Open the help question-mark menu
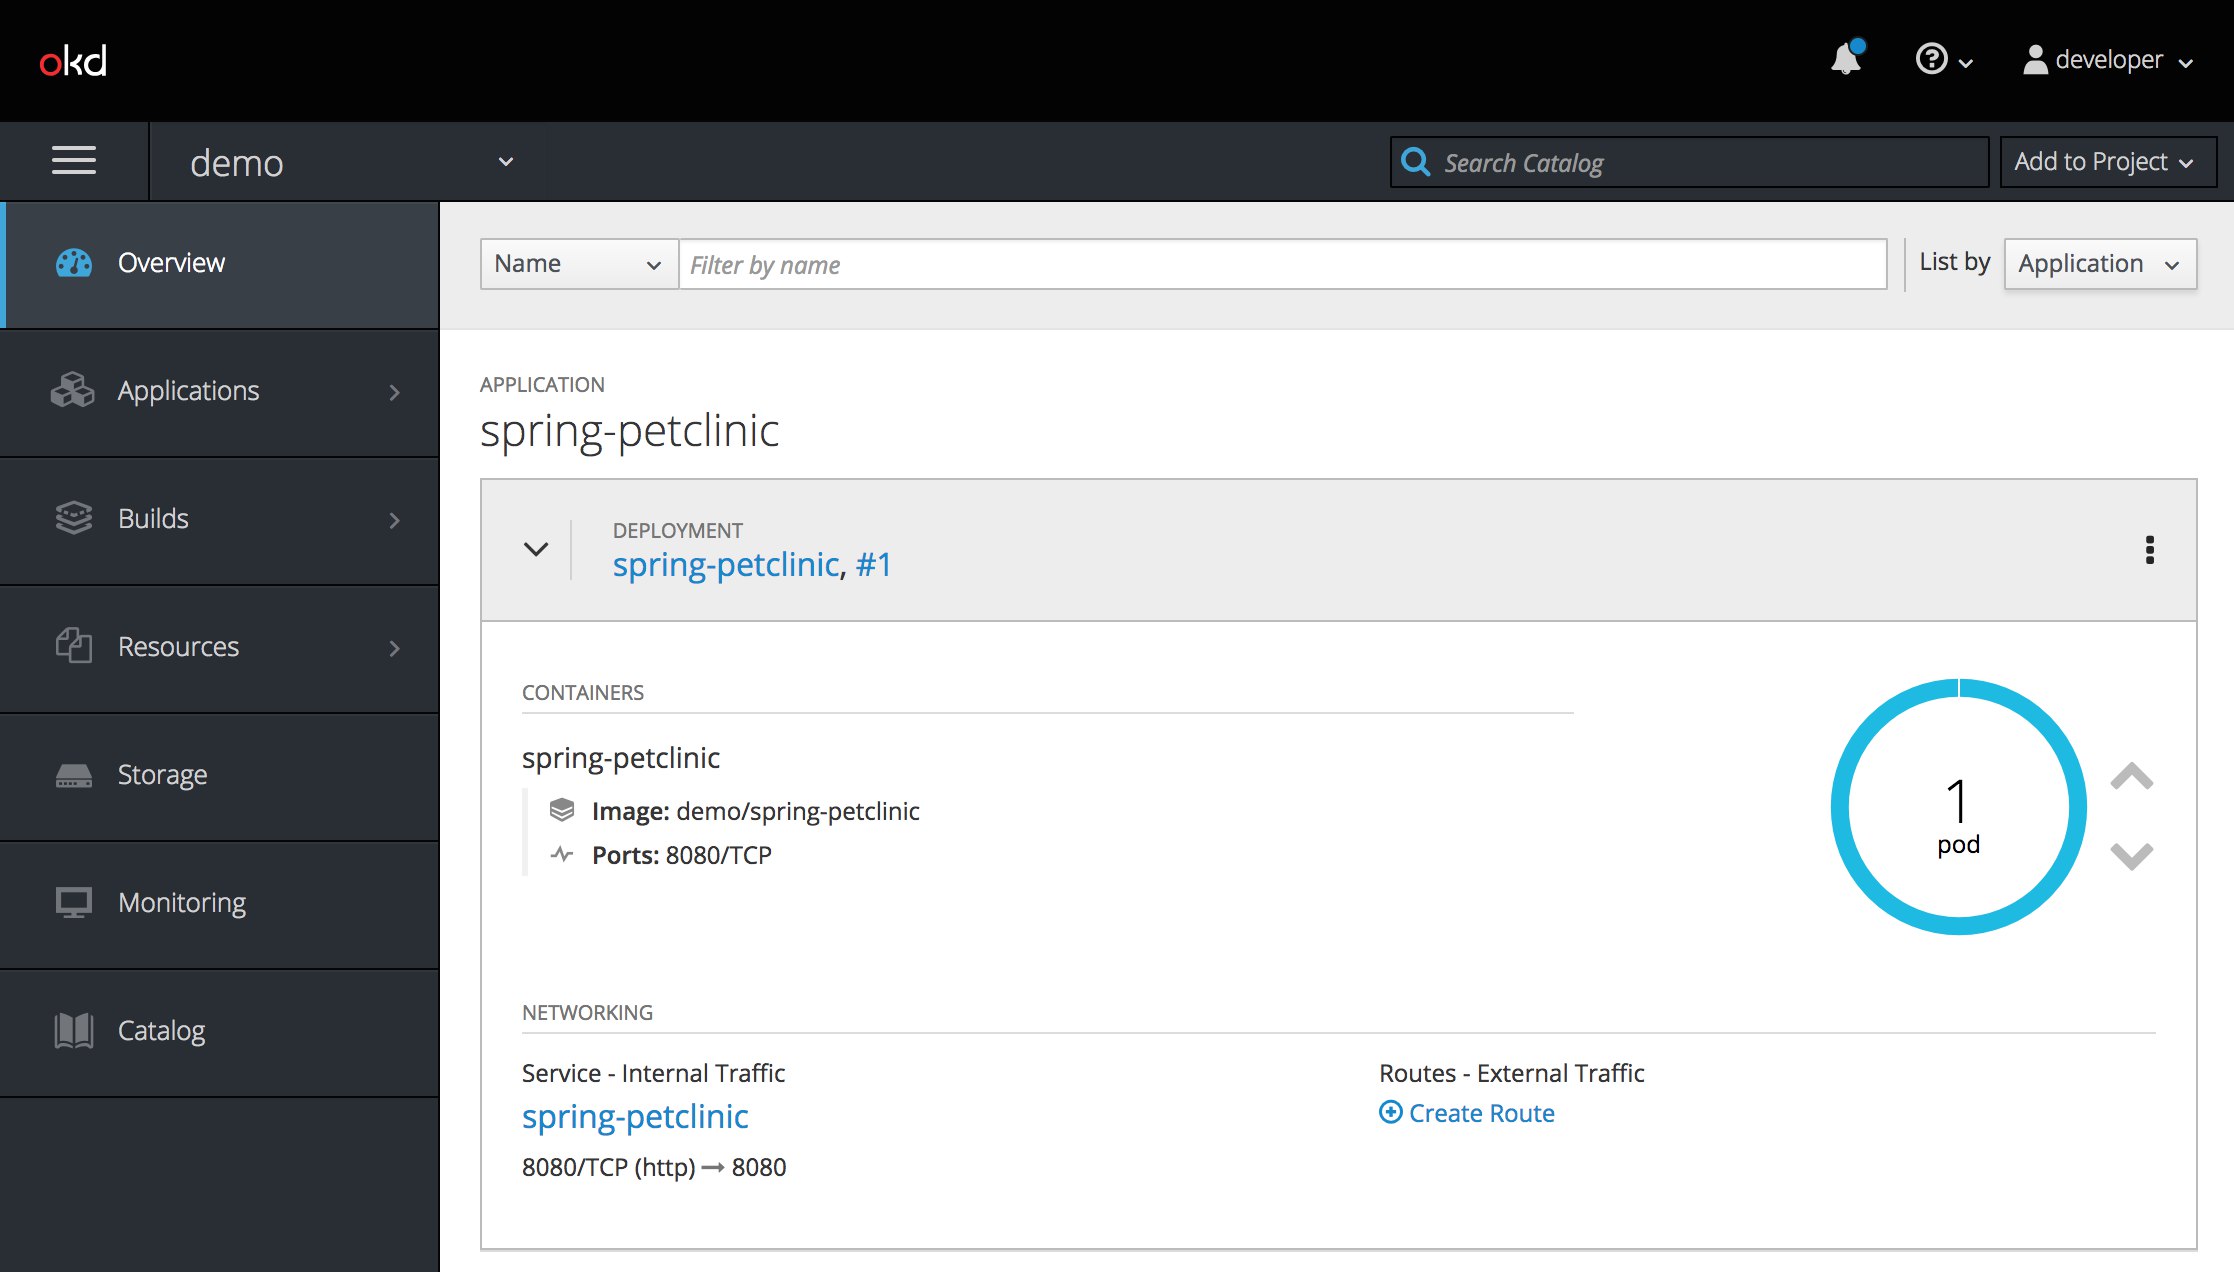The width and height of the screenshot is (2234, 1272). point(1943,60)
